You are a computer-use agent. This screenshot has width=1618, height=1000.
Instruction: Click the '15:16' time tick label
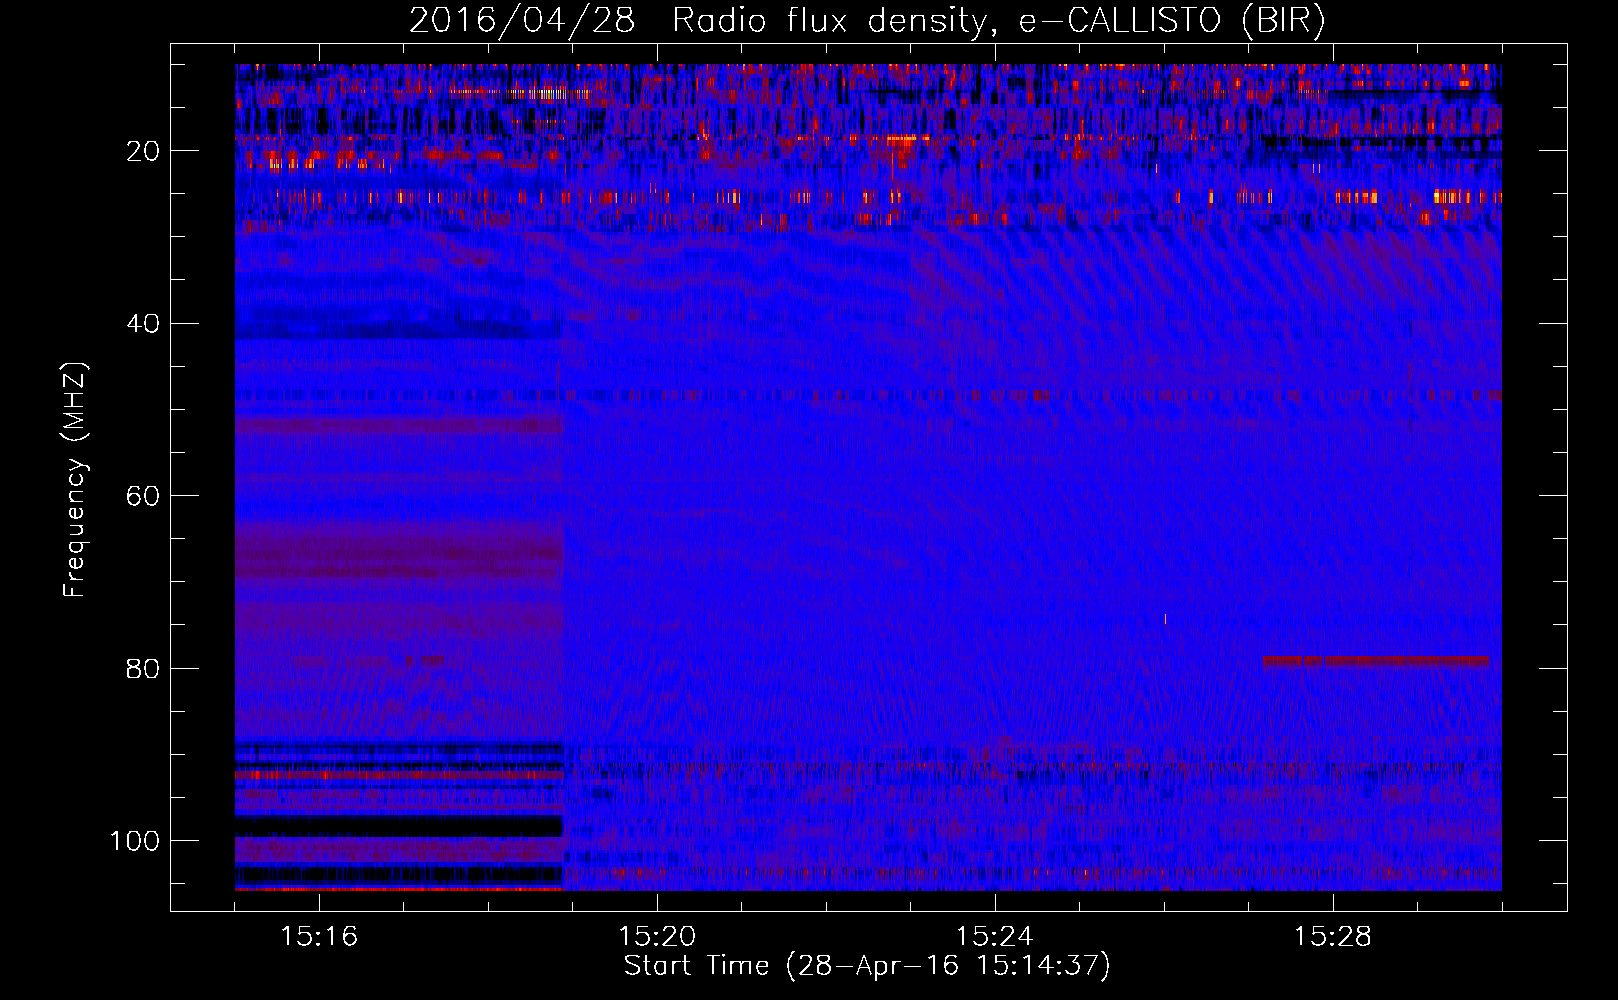[x=319, y=937]
